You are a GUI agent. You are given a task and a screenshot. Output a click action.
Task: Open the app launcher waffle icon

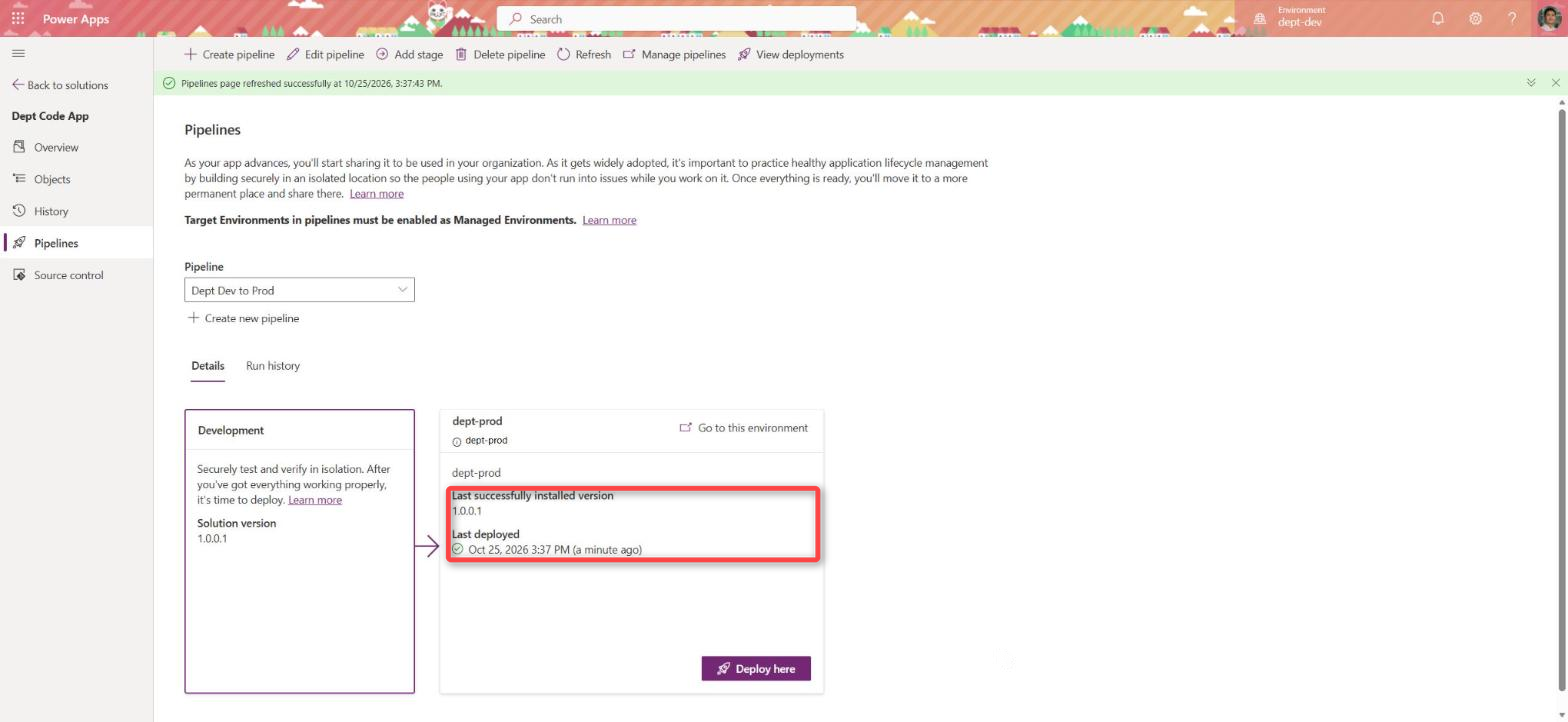tap(18, 18)
